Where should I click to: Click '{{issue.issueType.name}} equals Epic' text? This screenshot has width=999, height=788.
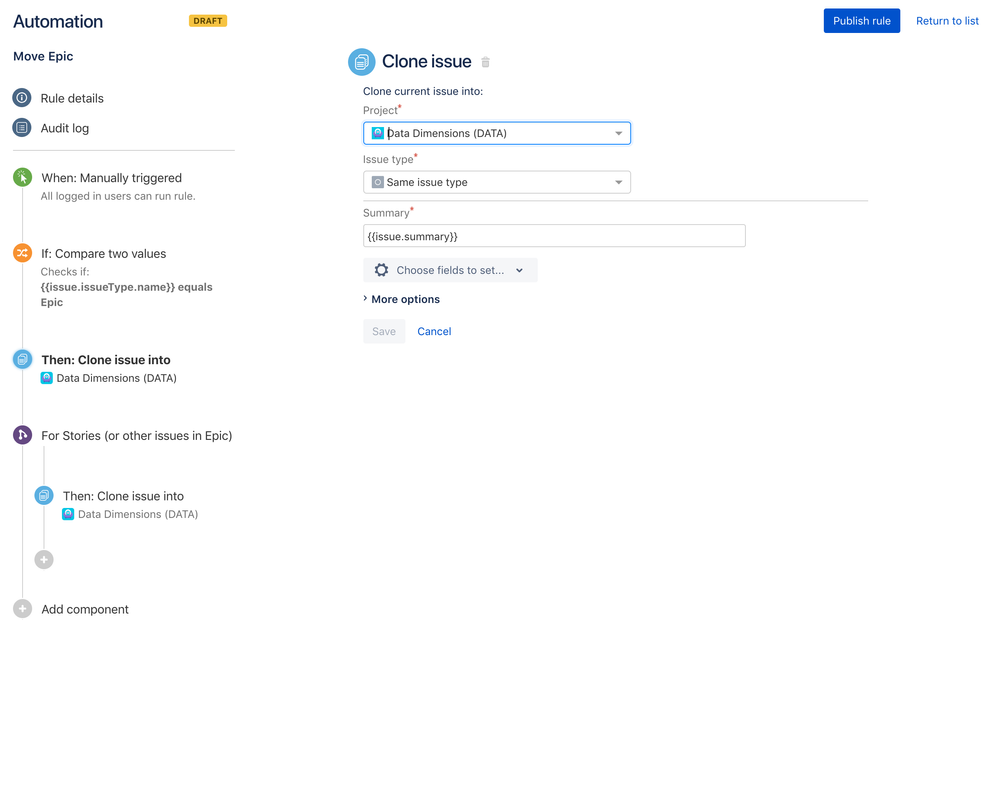point(127,294)
